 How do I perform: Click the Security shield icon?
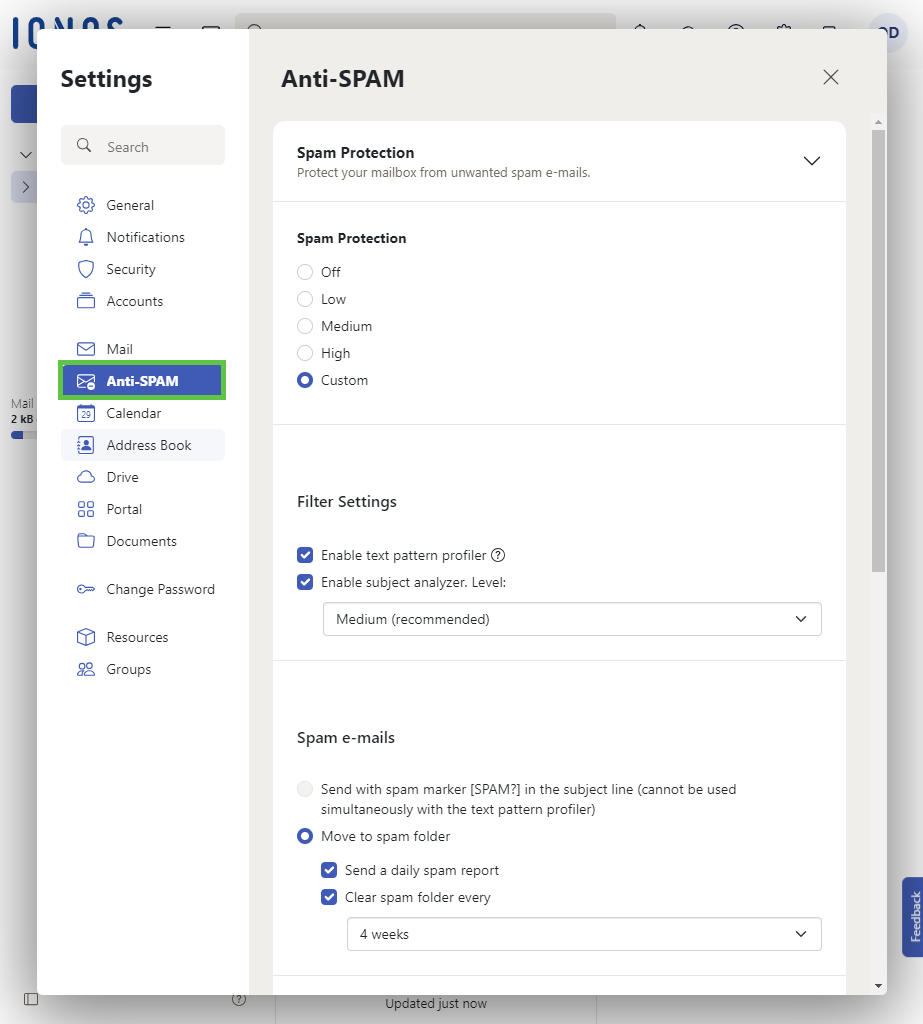pyautogui.click(x=86, y=269)
